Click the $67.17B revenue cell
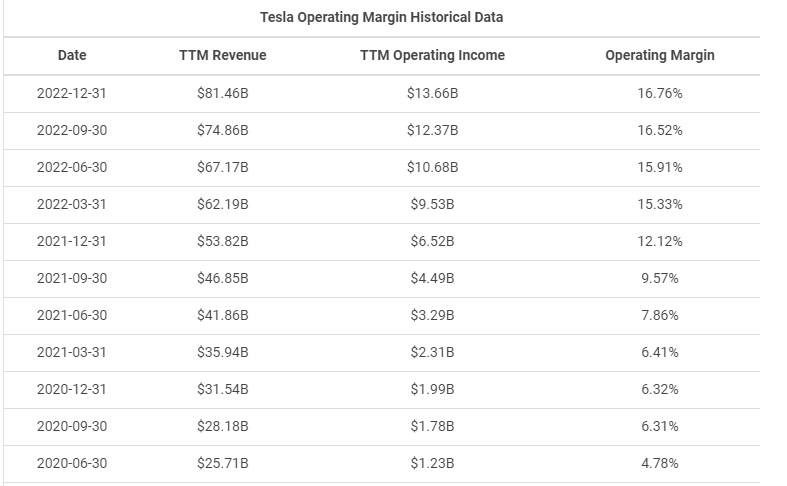The image size is (787, 486). 223,168
